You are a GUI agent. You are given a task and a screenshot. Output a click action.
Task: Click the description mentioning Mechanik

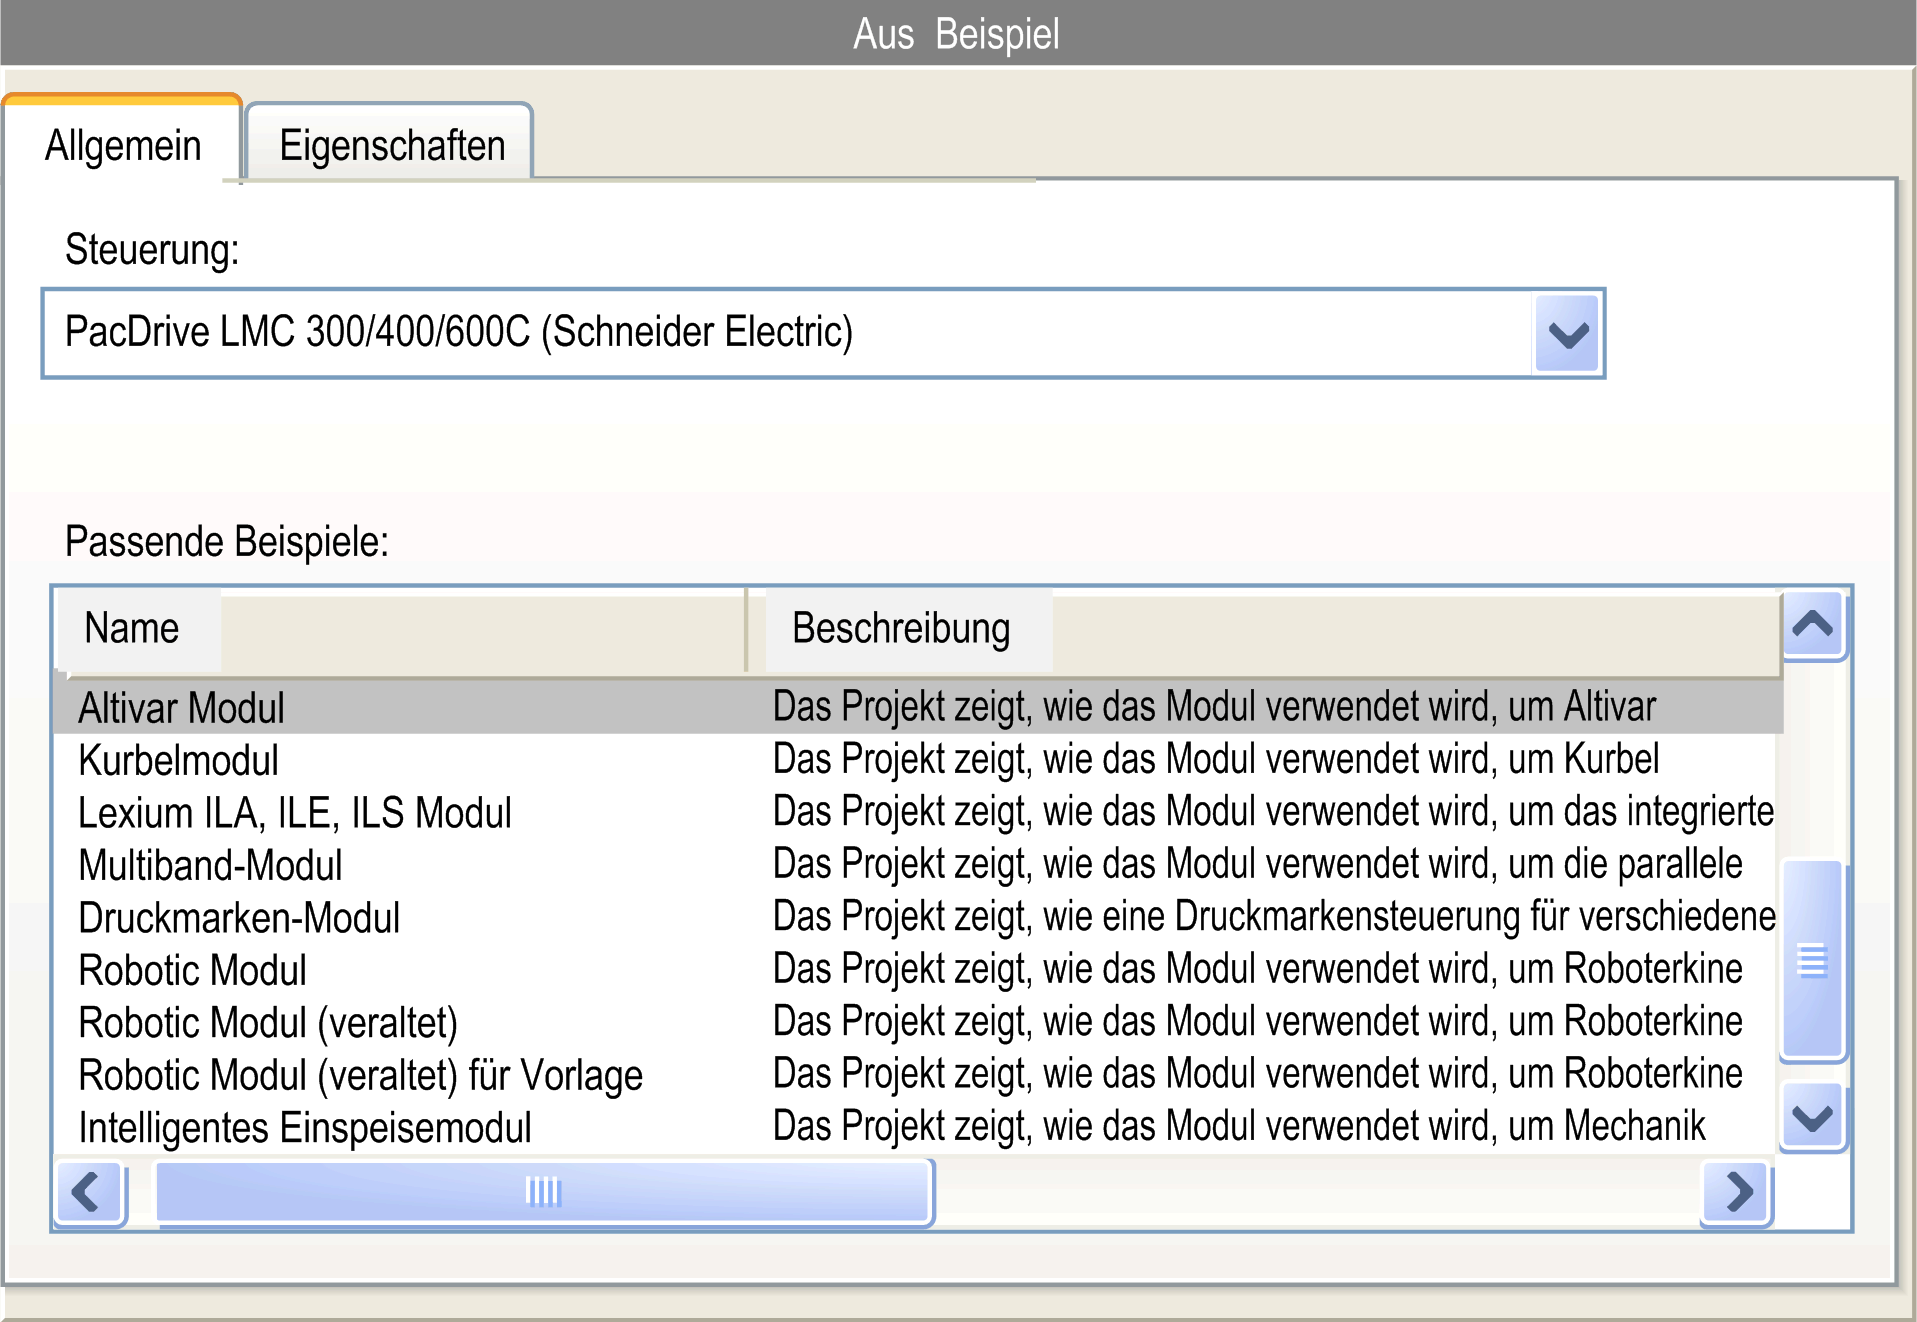(x=1239, y=1127)
